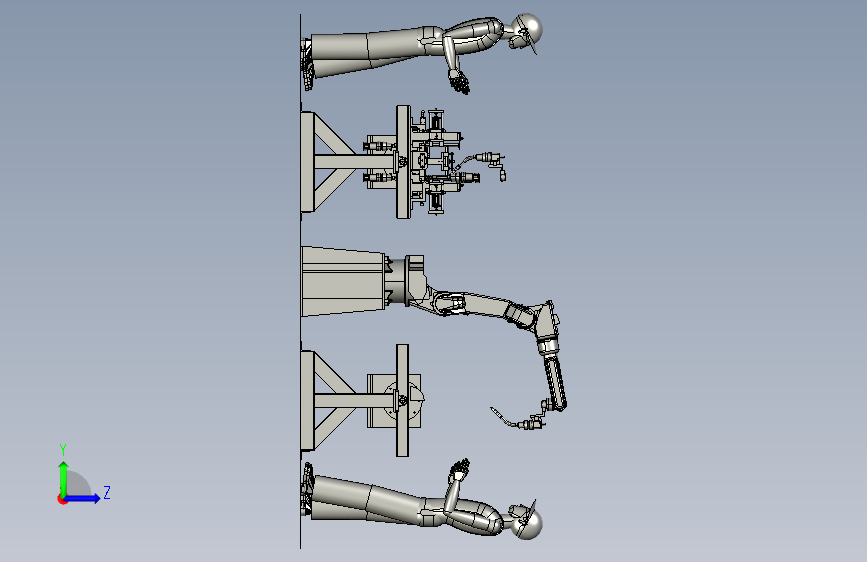This screenshot has height=562, width=867.
Task: Select the lower positioner's square faceplate
Action: [394, 400]
